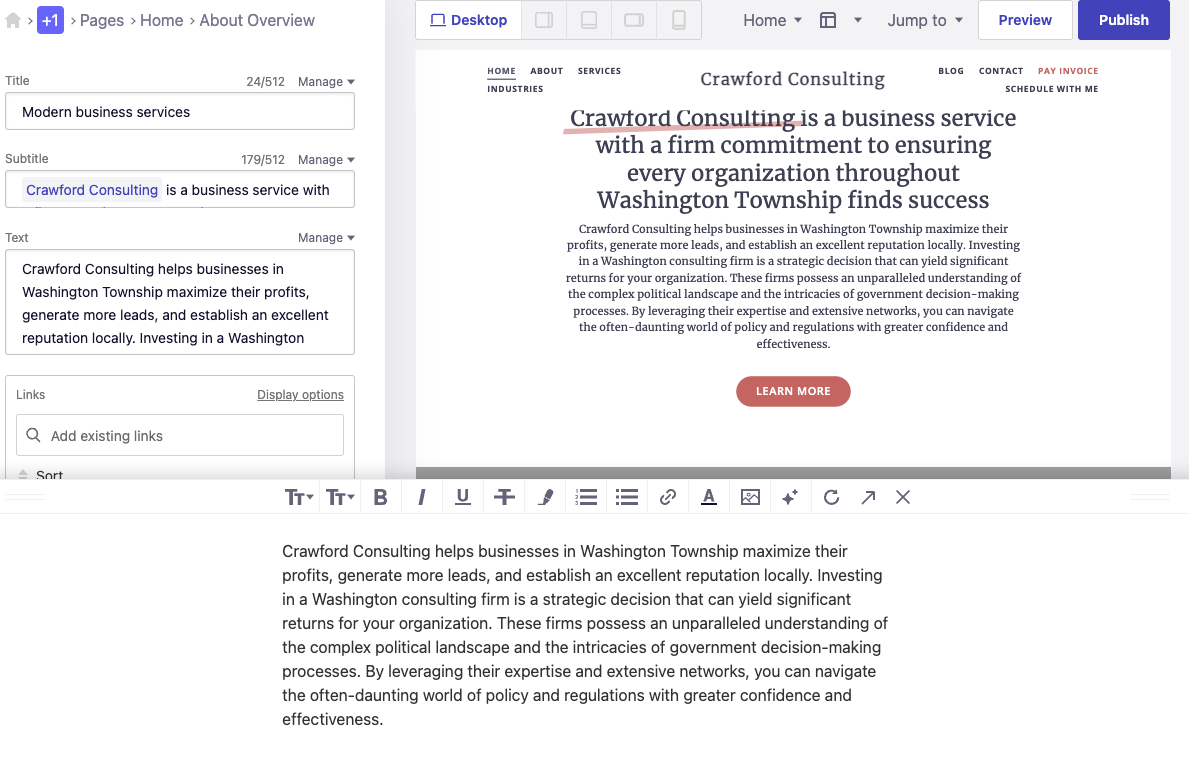Open the About Overview breadcrumb item
This screenshot has width=1189, height=767.
(257, 19)
